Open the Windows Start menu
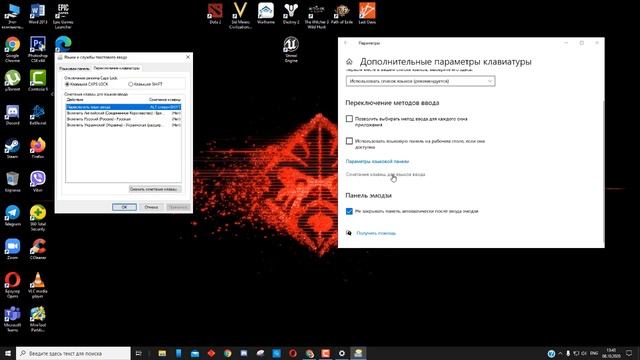Image resolution: width=640 pixels, height=360 pixels. pos(8,353)
